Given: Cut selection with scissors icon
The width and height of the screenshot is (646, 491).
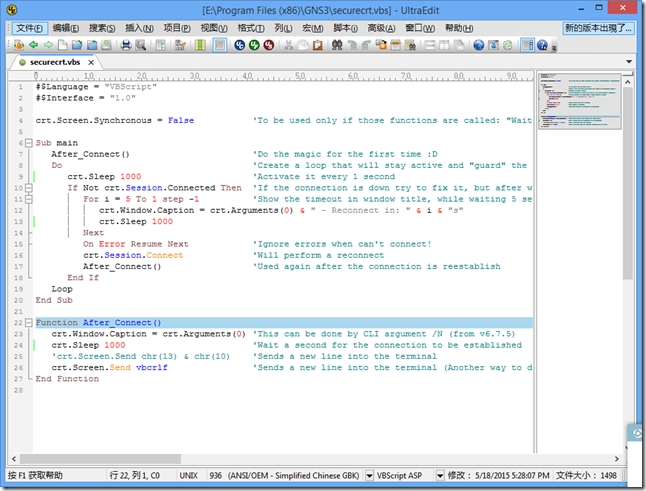Looking at the screenshot, I should point(288,45).
